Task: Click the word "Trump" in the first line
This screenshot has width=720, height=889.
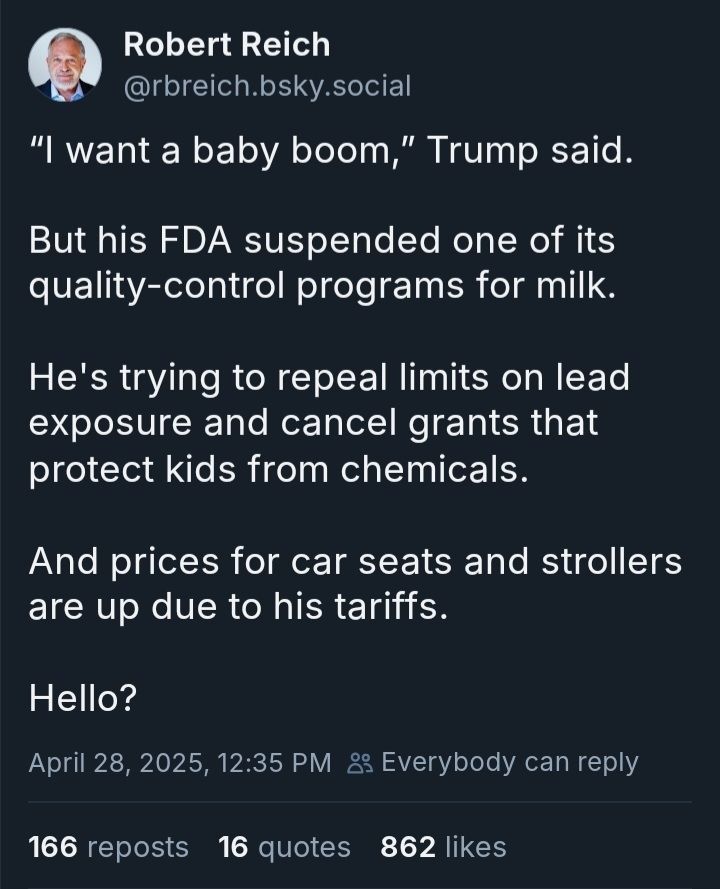Action: point(482,151)
